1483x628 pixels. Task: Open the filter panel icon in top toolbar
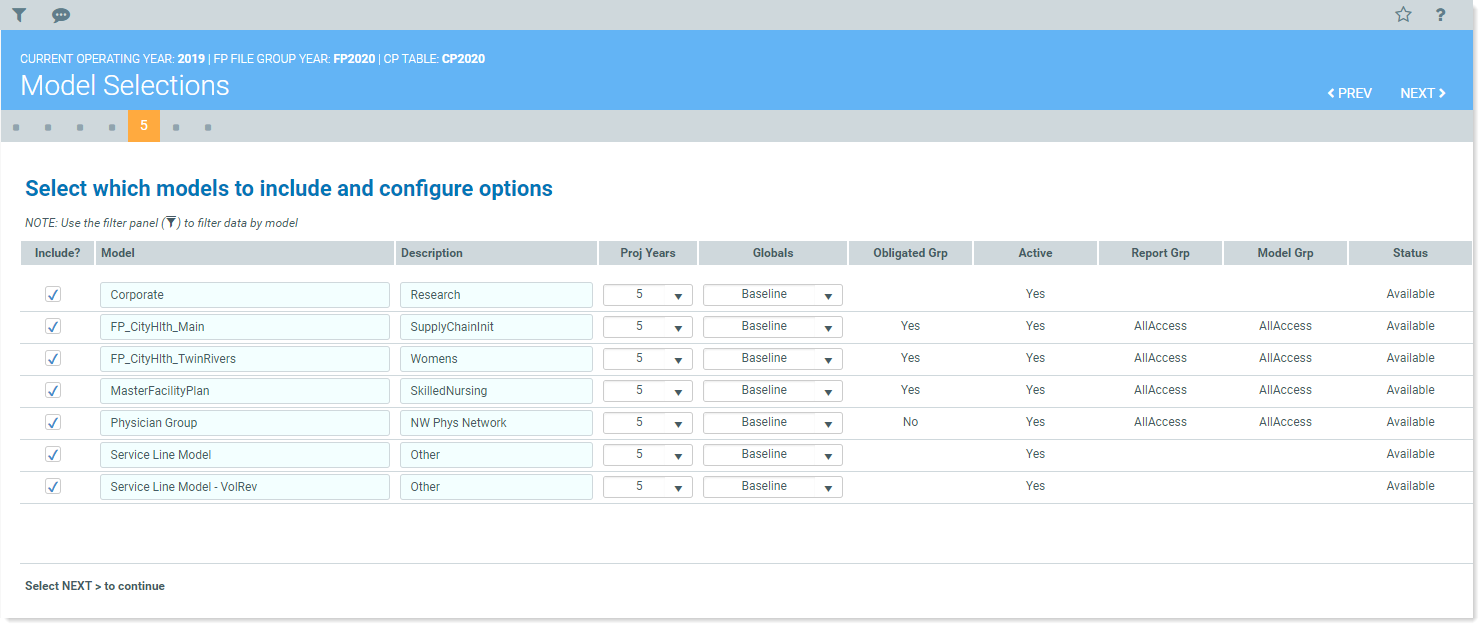coord(19,15)
